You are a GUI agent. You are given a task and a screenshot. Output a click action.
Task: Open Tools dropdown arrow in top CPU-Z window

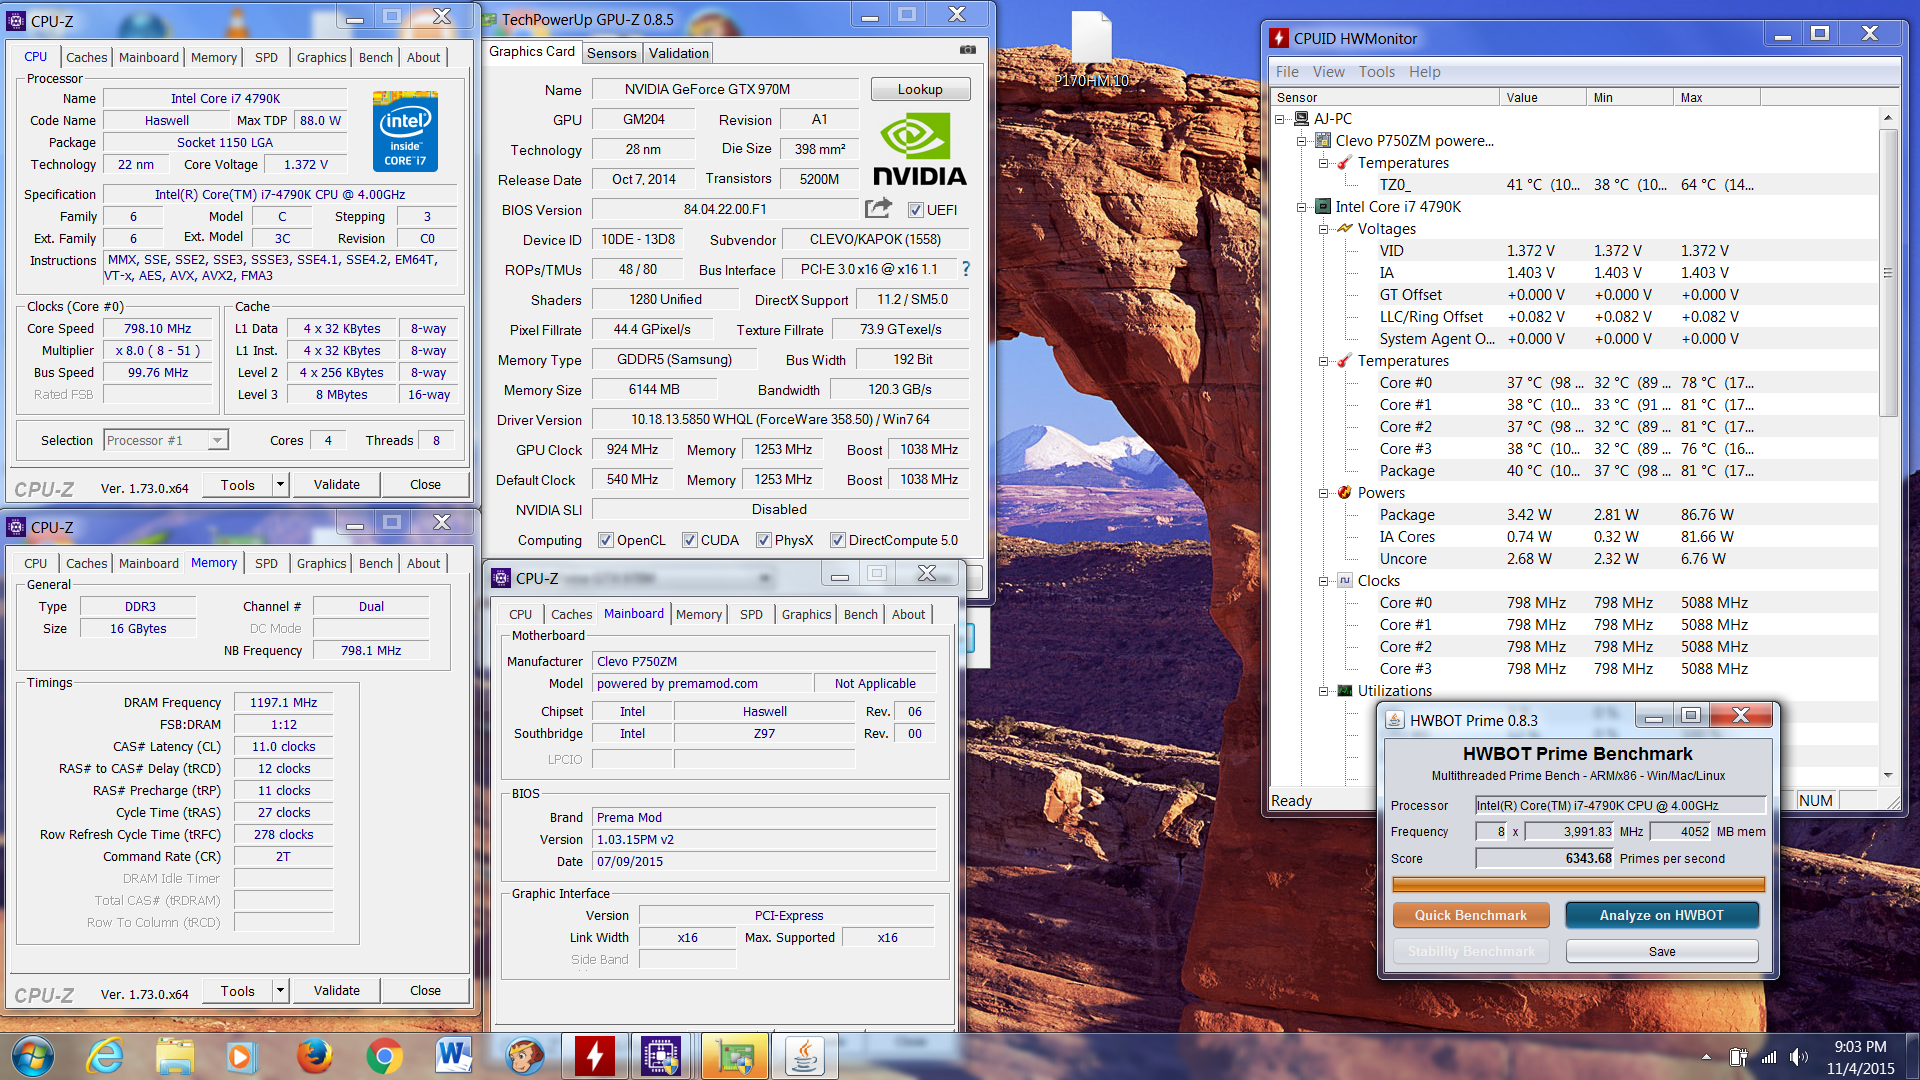tap(280, 485)
